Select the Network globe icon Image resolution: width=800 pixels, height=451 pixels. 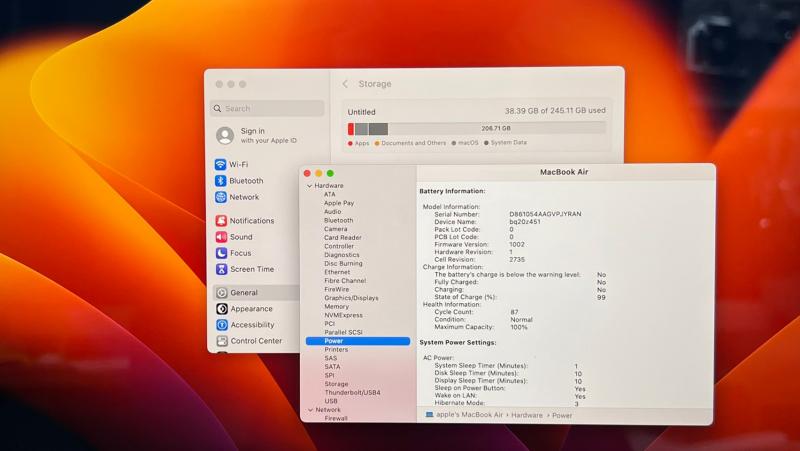pyautogui.click(x=220, y=197)
